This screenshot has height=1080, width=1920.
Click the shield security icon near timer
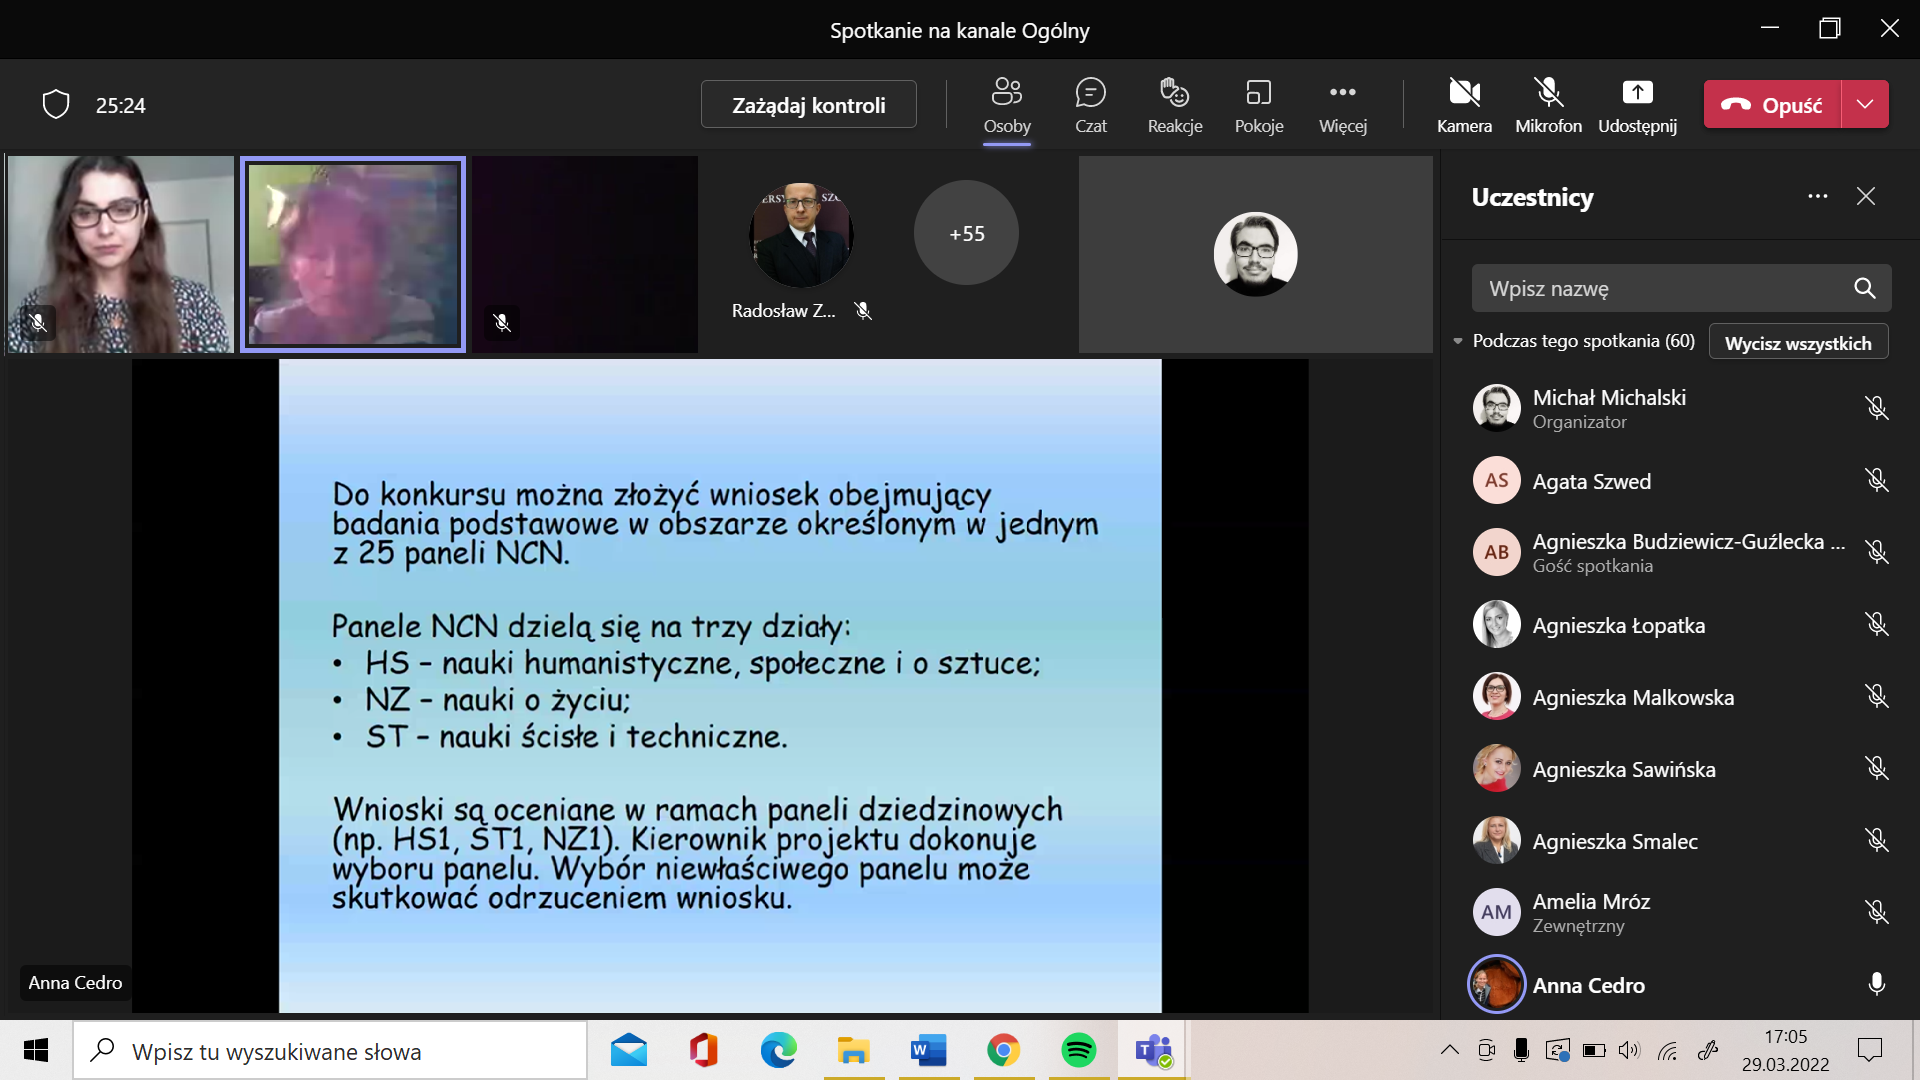(56, 104)
